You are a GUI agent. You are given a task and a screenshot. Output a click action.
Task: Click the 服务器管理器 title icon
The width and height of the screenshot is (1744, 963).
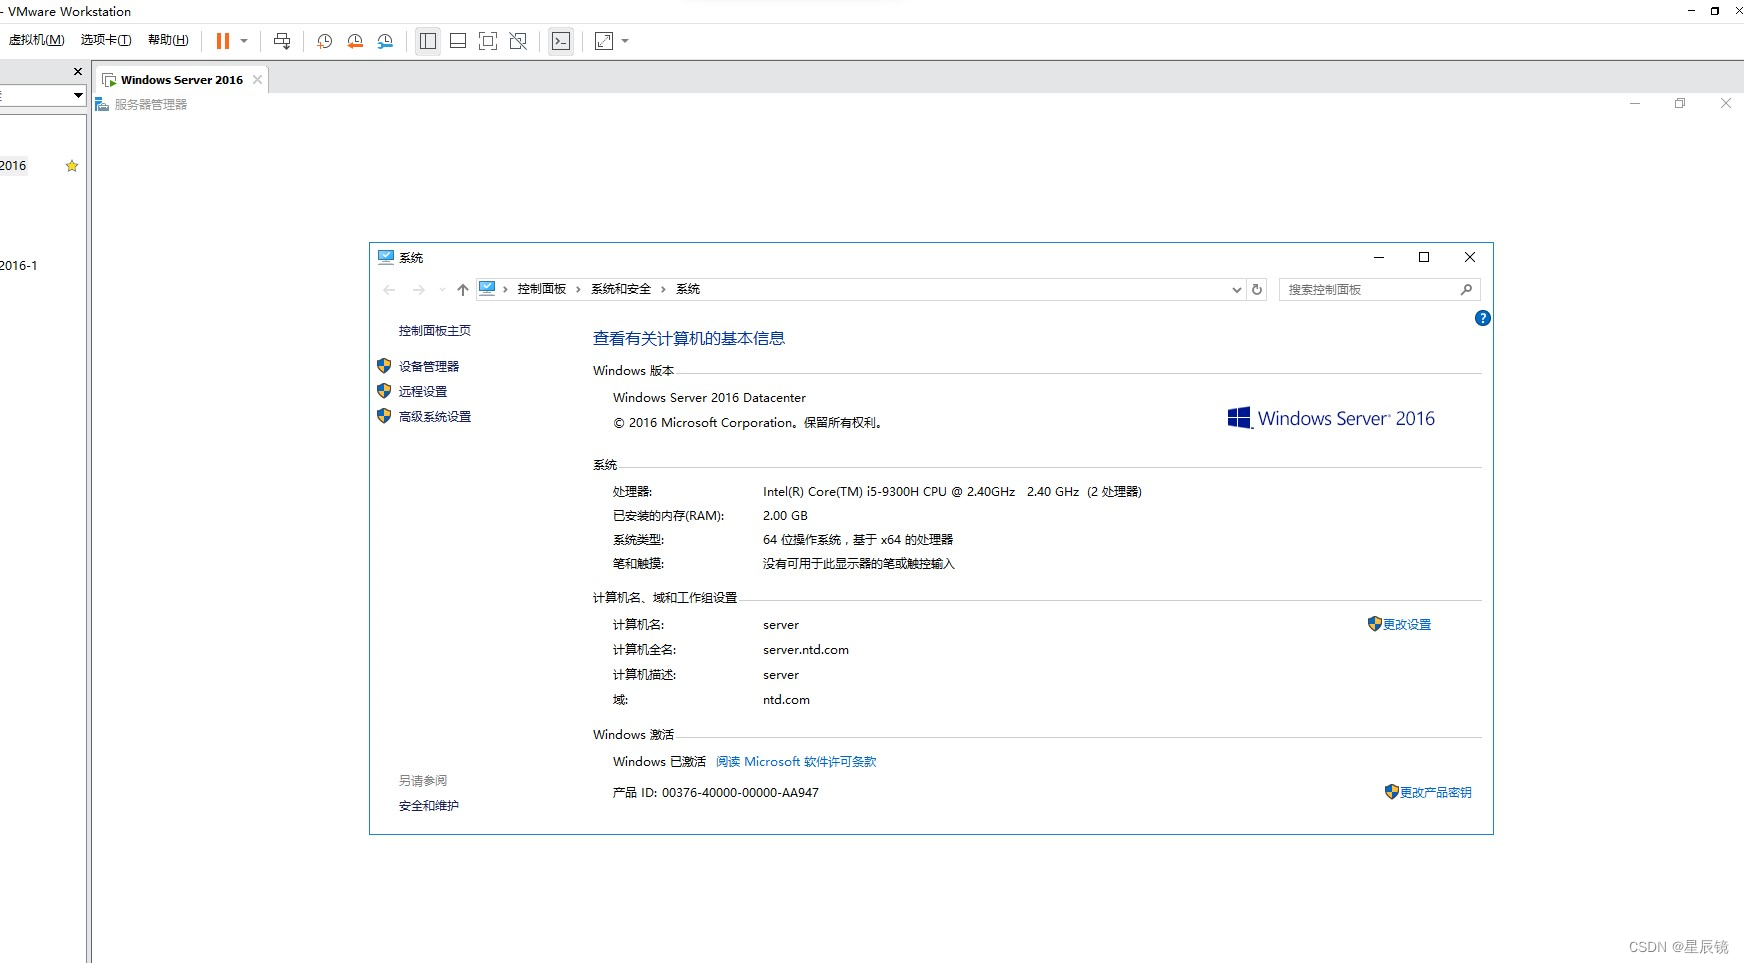pyautogui.click(x=102, y=104)
